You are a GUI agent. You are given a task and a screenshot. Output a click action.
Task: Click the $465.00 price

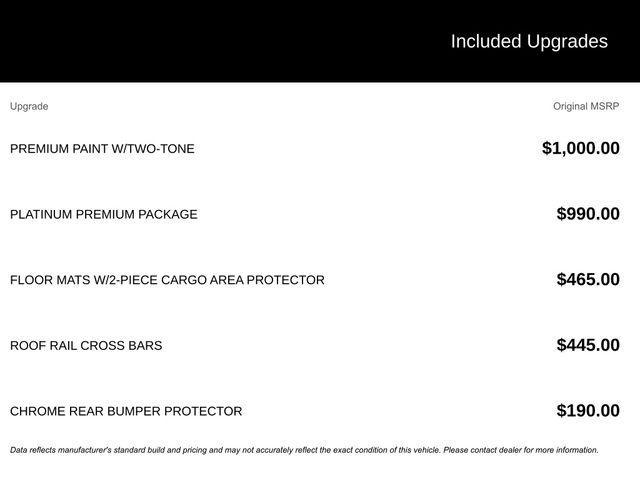(x=588, y=280)
